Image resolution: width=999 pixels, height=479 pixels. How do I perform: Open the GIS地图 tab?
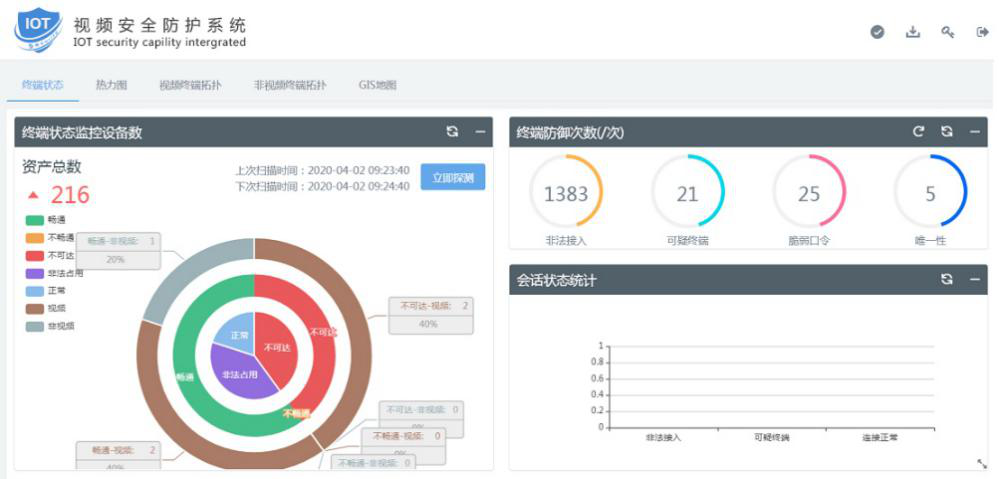tap(377, 85)
